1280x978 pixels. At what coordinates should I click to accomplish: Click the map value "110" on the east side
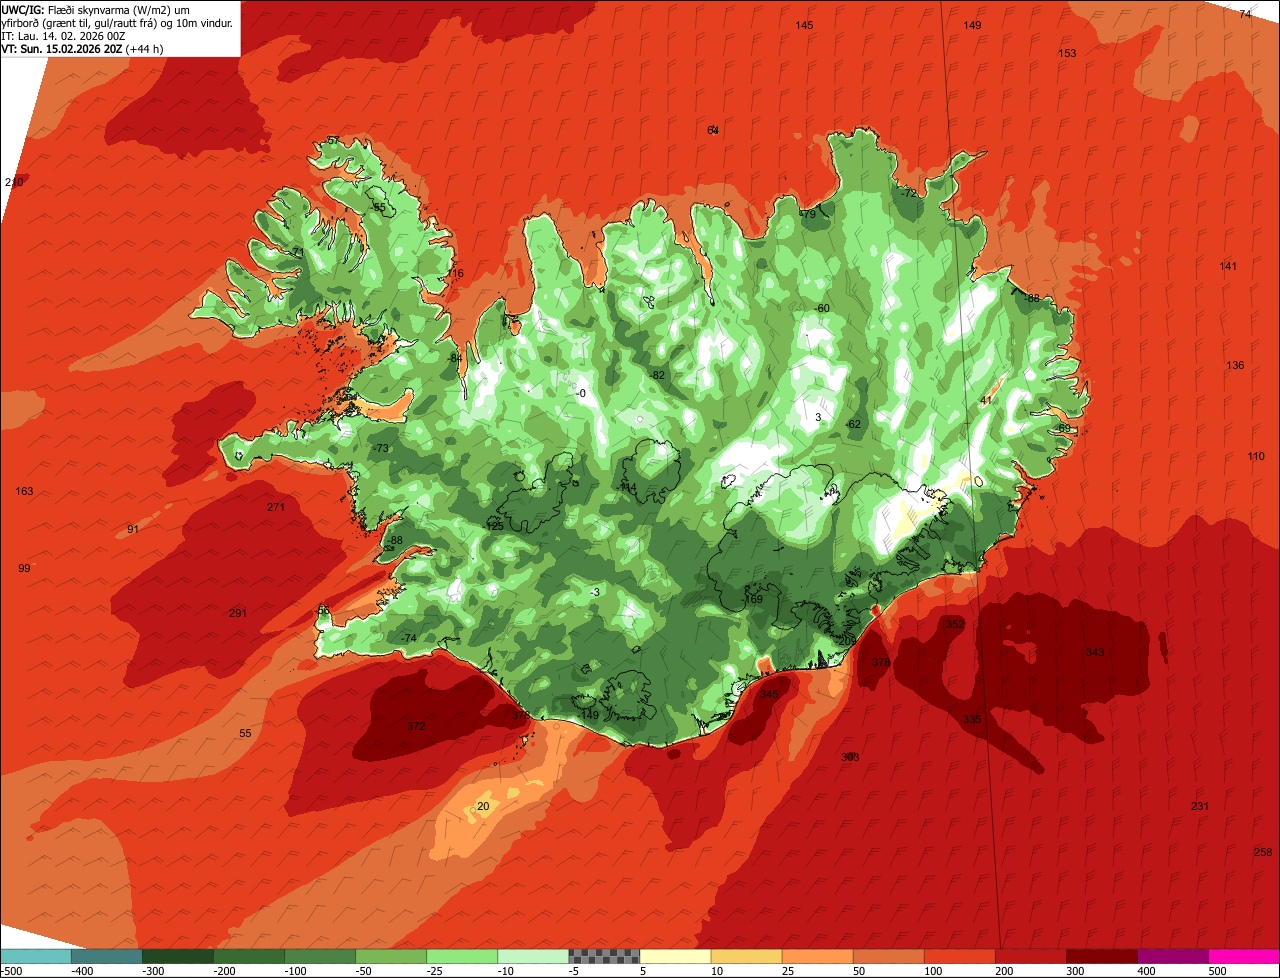(1256, 456)
